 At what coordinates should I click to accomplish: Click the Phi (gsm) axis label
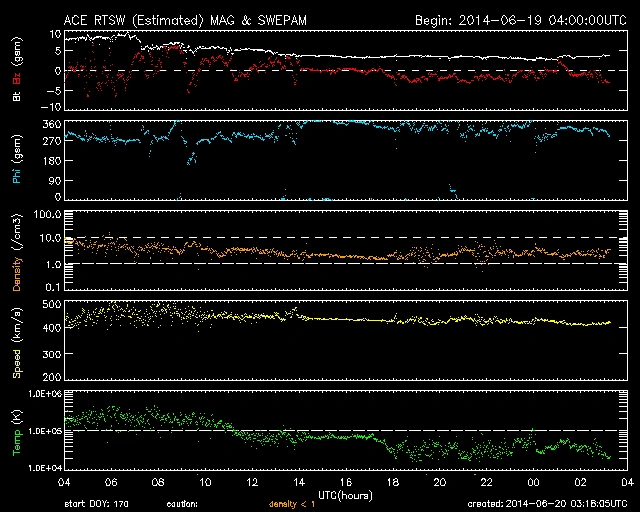point(15,161)
